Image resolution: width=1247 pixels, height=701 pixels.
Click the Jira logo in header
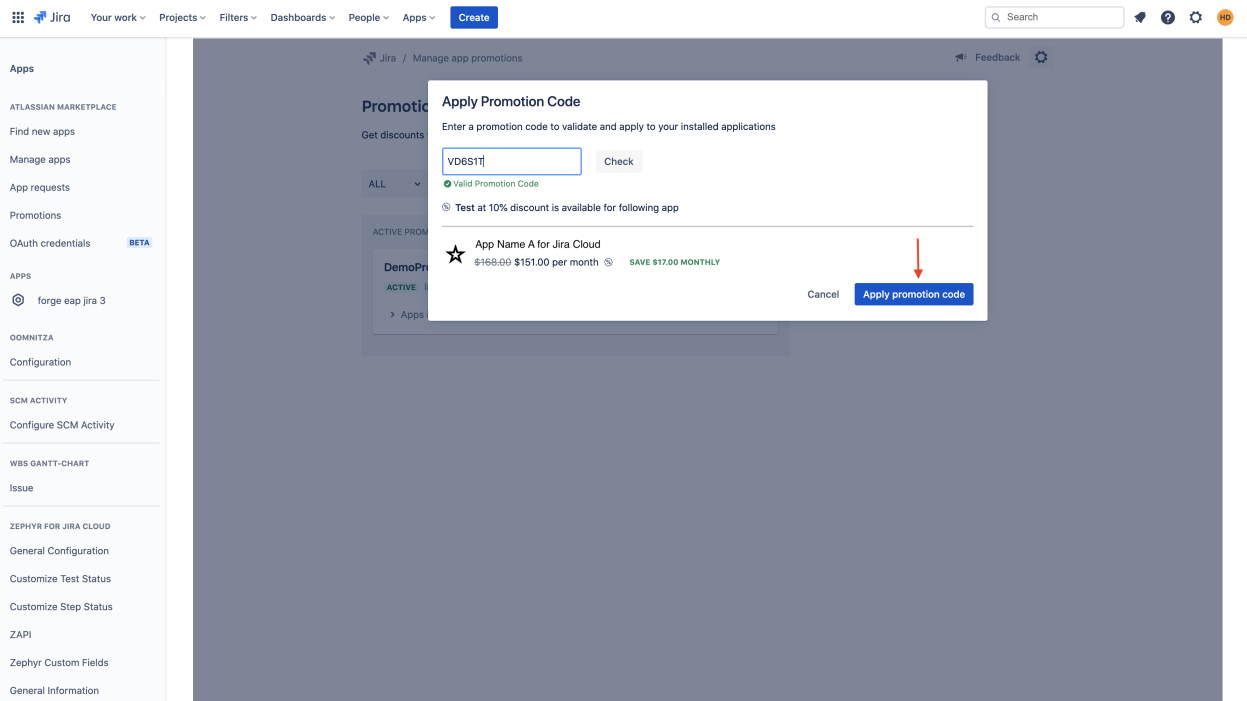point(52,17)
